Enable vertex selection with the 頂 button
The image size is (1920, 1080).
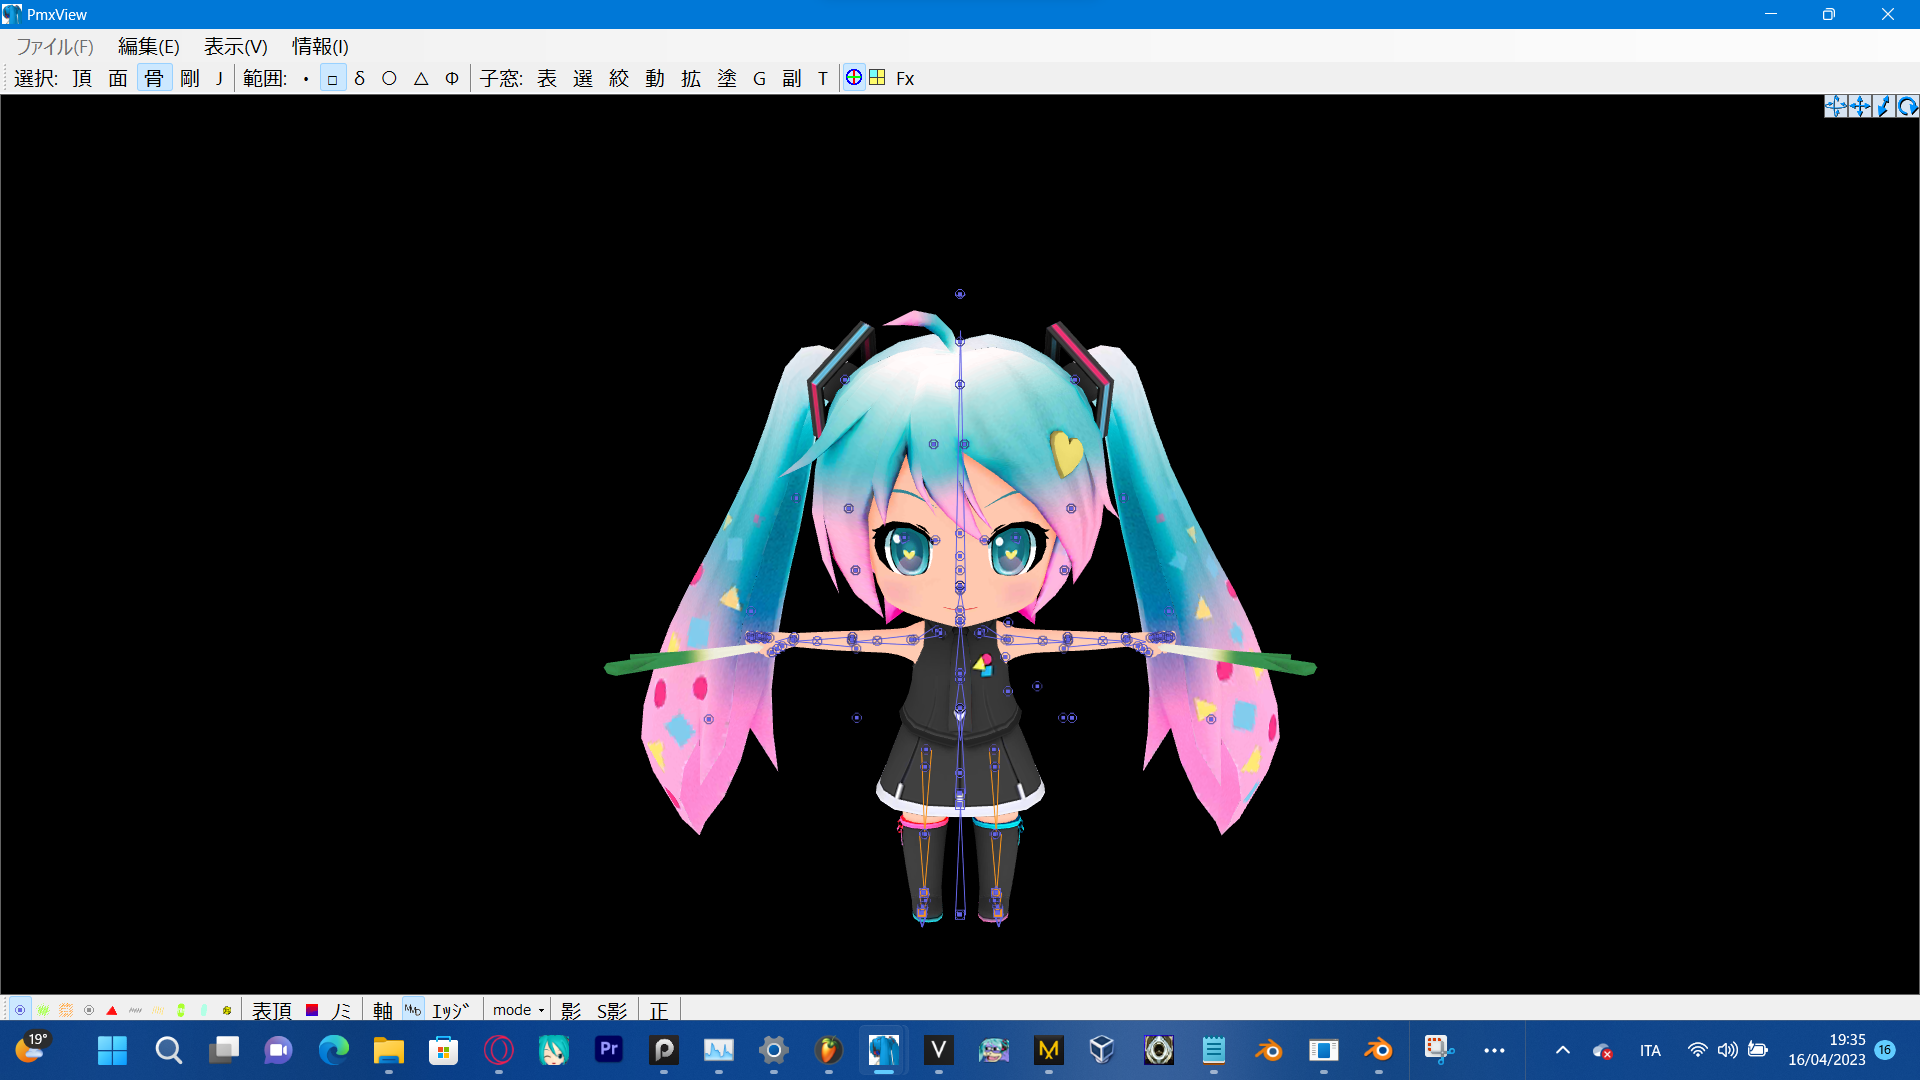(x=82, y=78)
